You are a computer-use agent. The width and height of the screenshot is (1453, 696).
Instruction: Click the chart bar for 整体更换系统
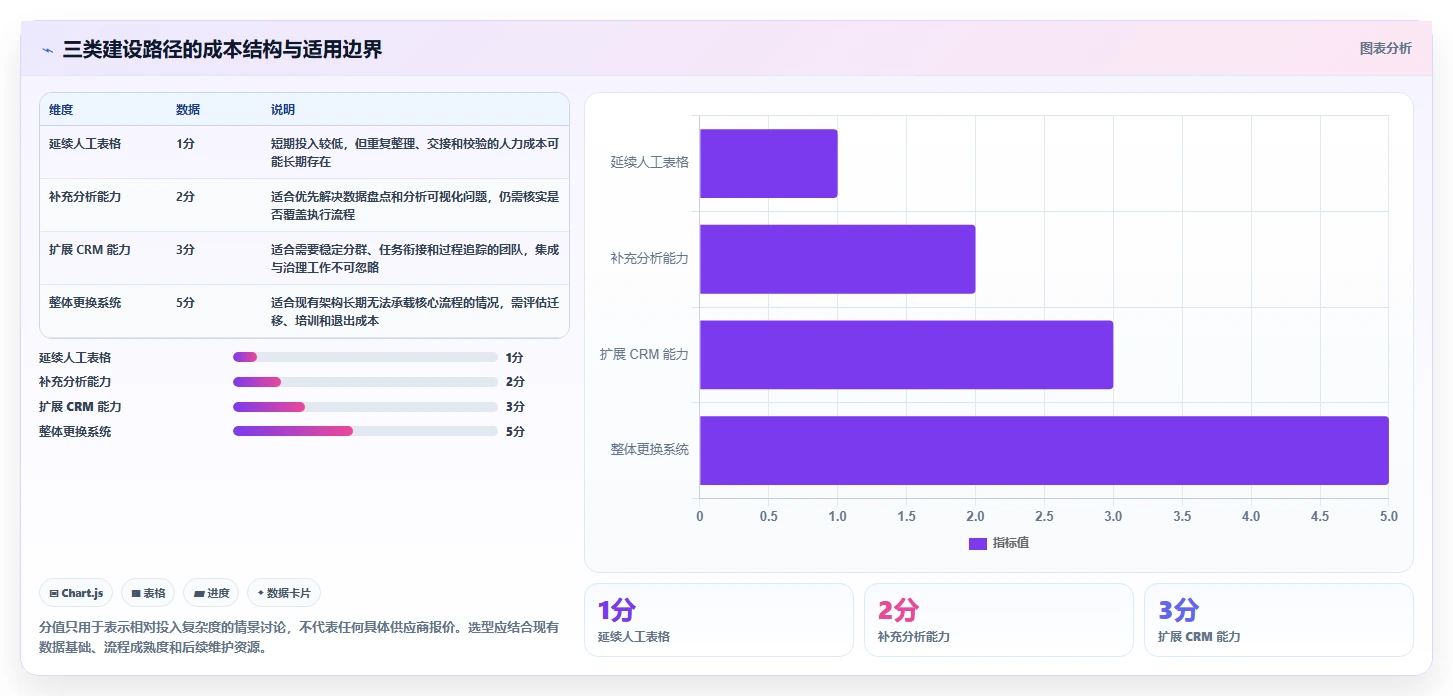coord(1045,450)
